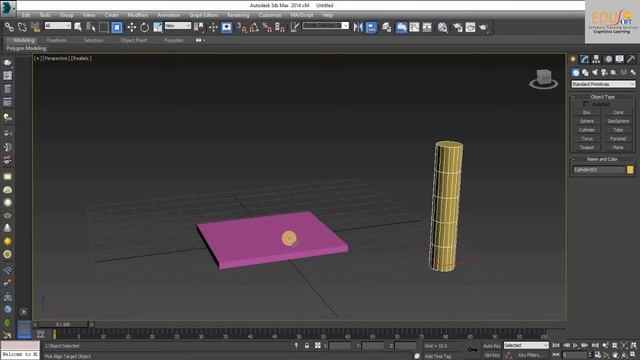Toggle the Percent Snap button
Image resolution: width=640 pixels, height=360 pixels.
[267, 27]
